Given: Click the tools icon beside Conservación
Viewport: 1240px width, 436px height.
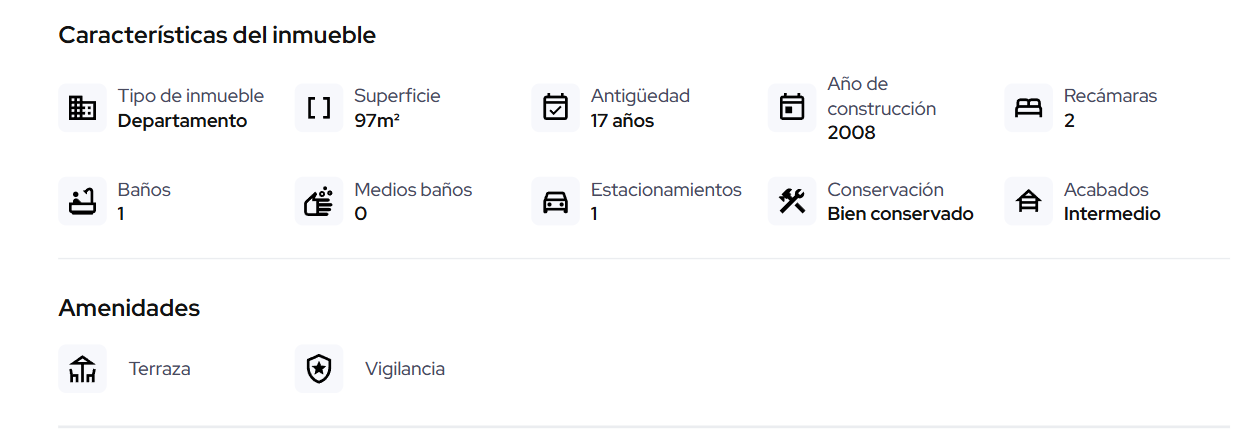Looking at the screenshot, I should 792,202.
